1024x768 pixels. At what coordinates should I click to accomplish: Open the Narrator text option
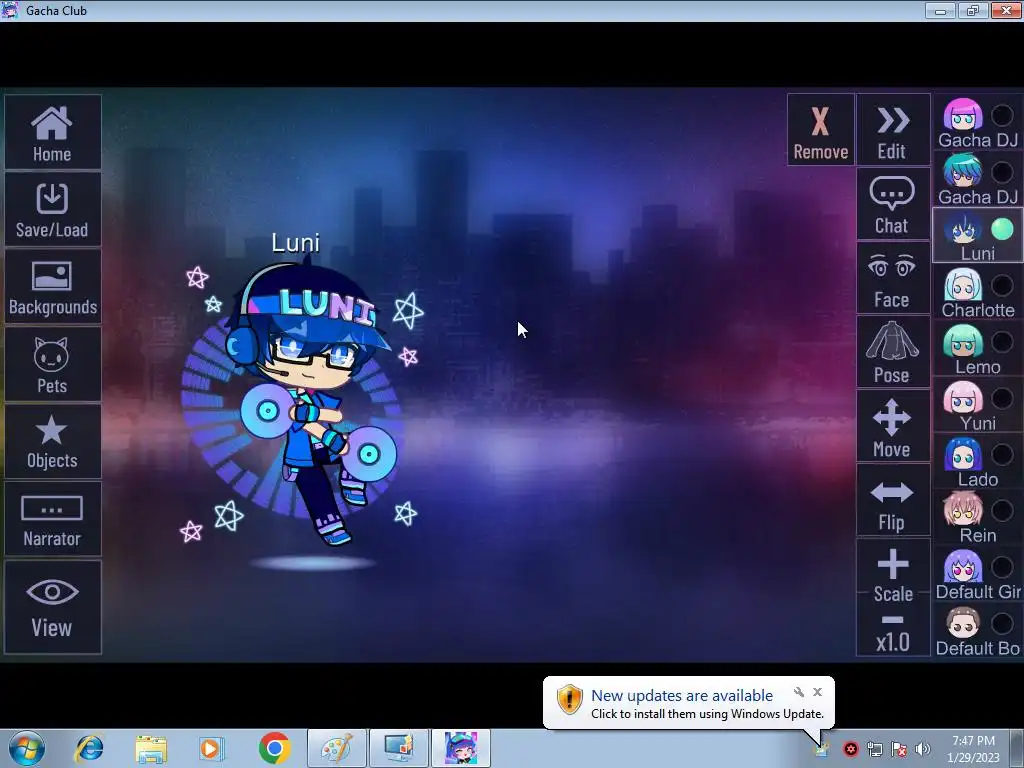[52, 519]
